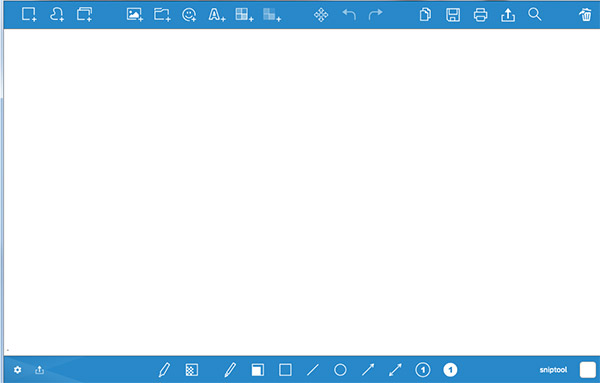
Task: Capture a new rectangular region snip
Action: [29, 15]
